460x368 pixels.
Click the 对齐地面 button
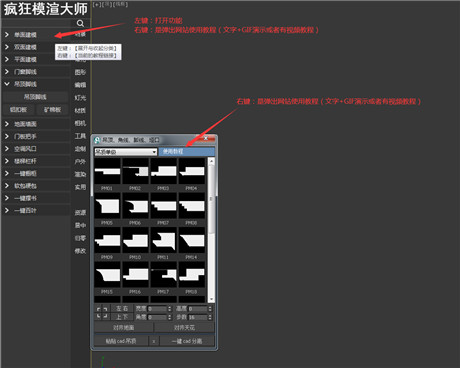click(124, 328)
